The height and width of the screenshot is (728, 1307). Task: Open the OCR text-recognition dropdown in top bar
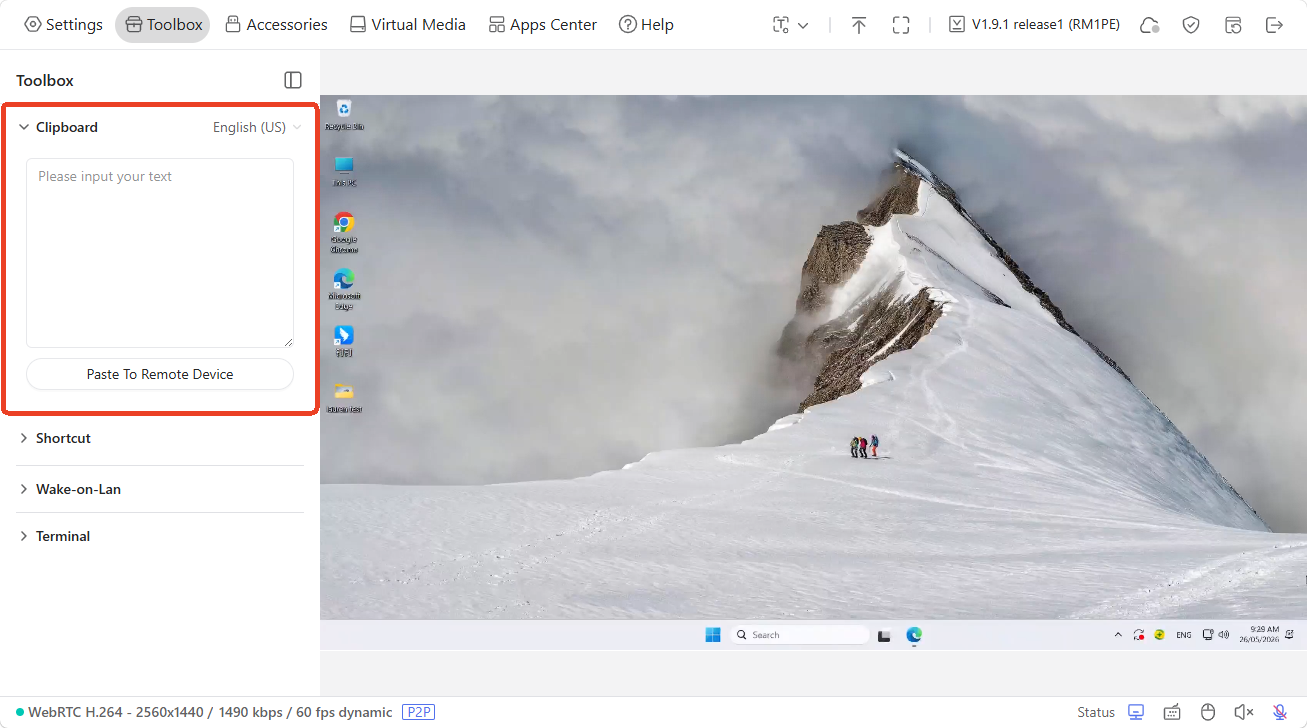pos(790,25)
